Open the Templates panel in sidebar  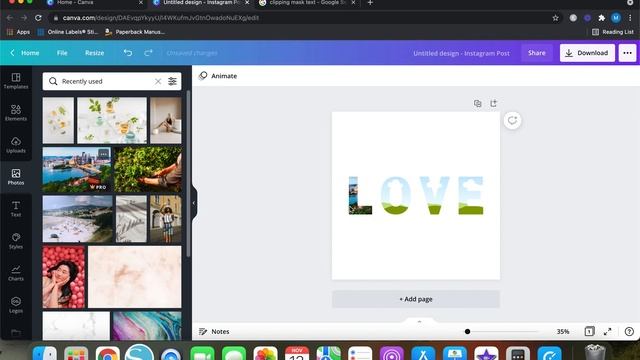16,81
